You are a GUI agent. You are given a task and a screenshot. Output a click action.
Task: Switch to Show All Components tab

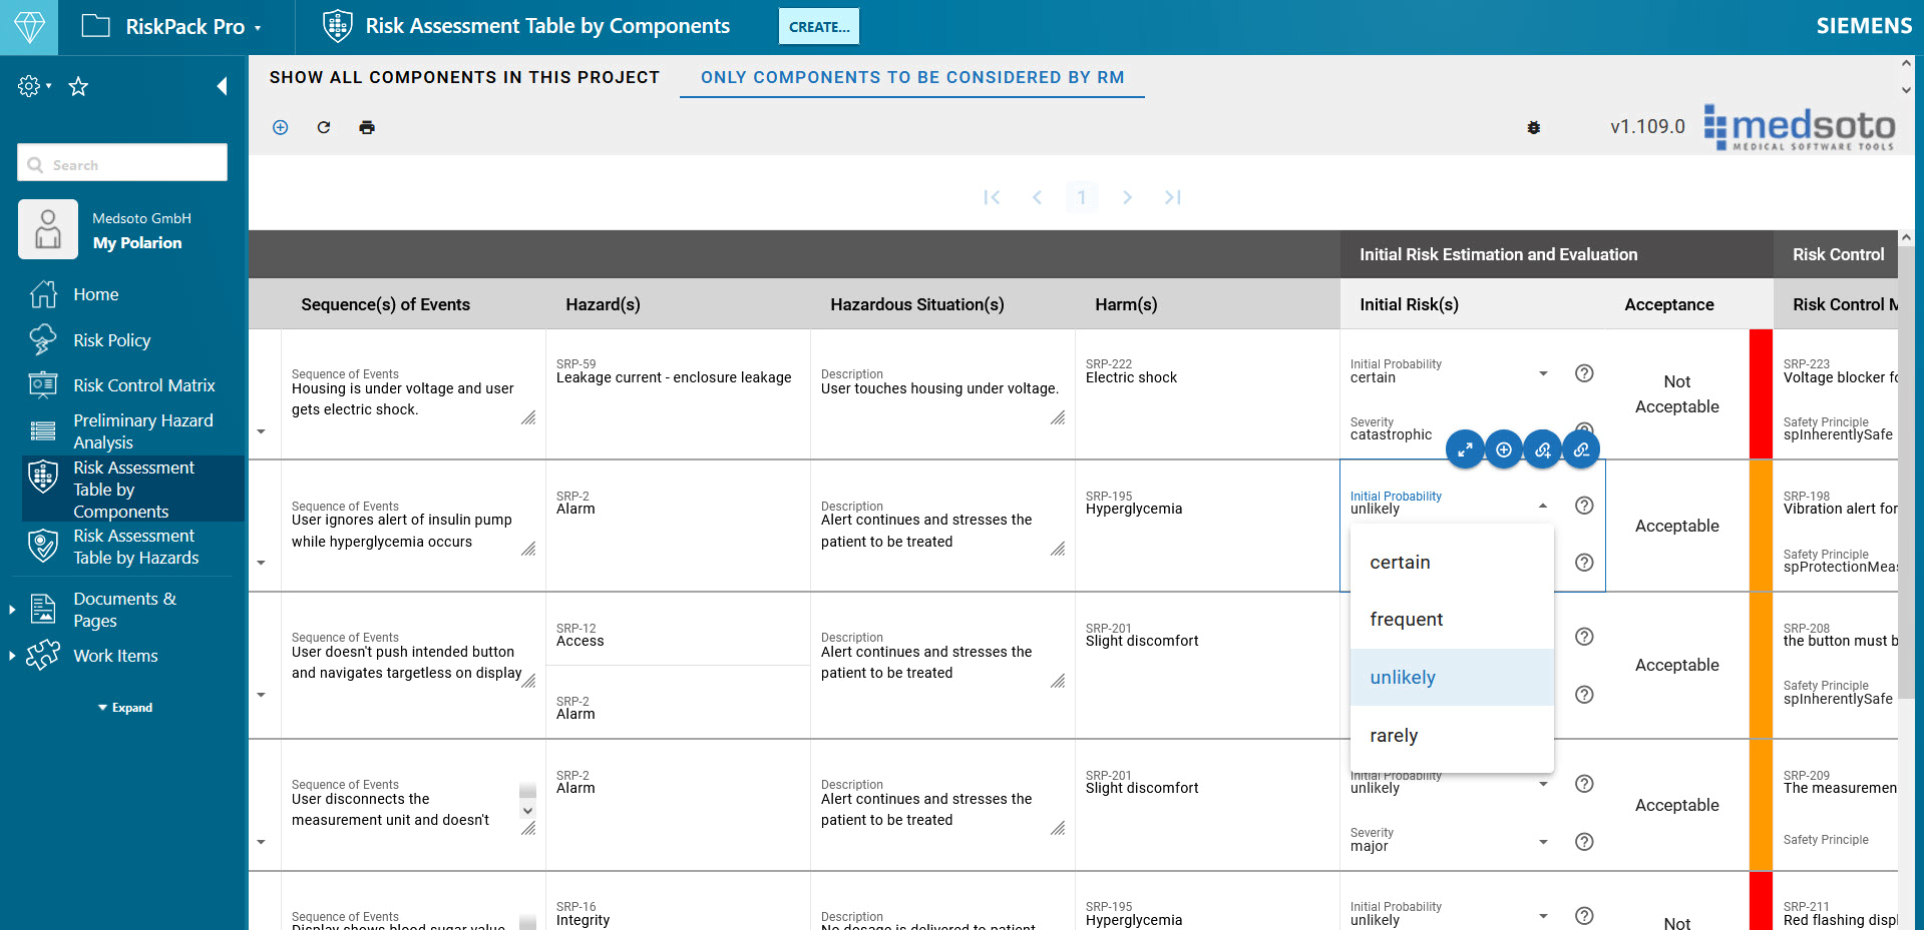464,77
